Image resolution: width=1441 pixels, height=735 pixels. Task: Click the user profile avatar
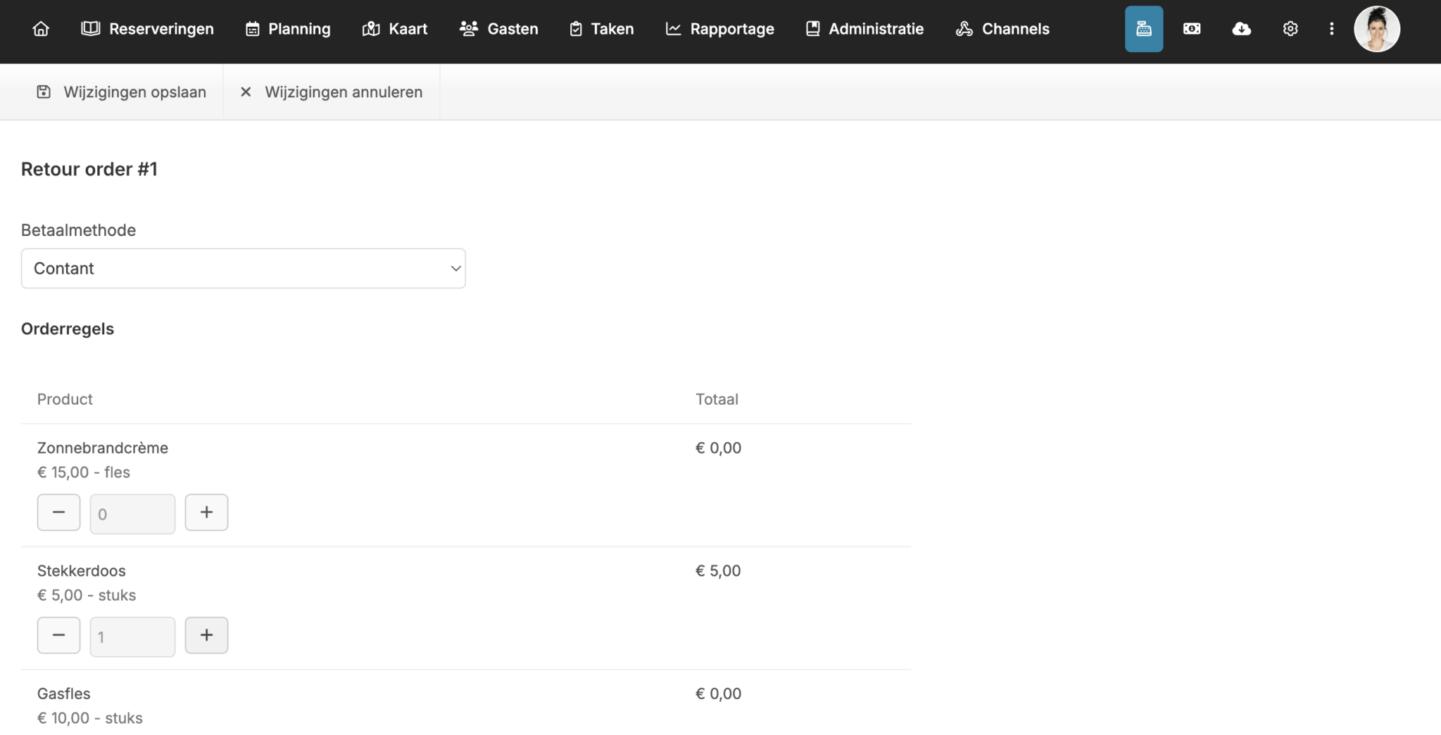tap(1376, 29)
